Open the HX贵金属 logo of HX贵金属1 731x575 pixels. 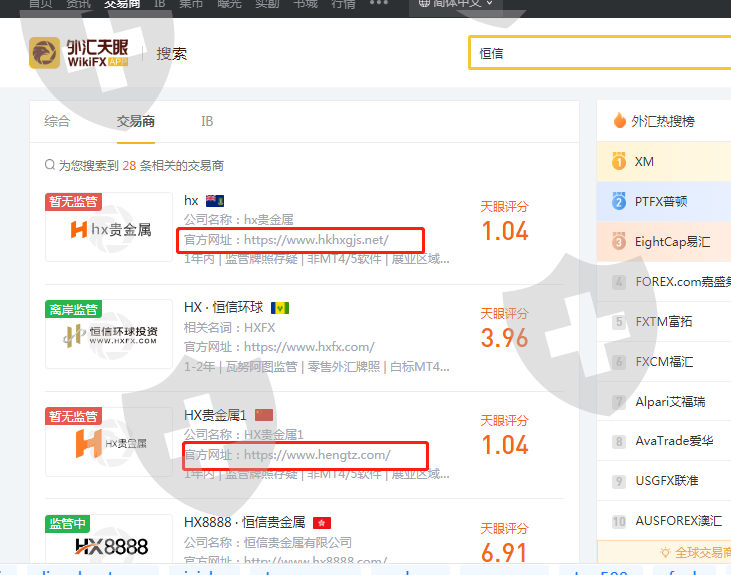click(109, 443)
